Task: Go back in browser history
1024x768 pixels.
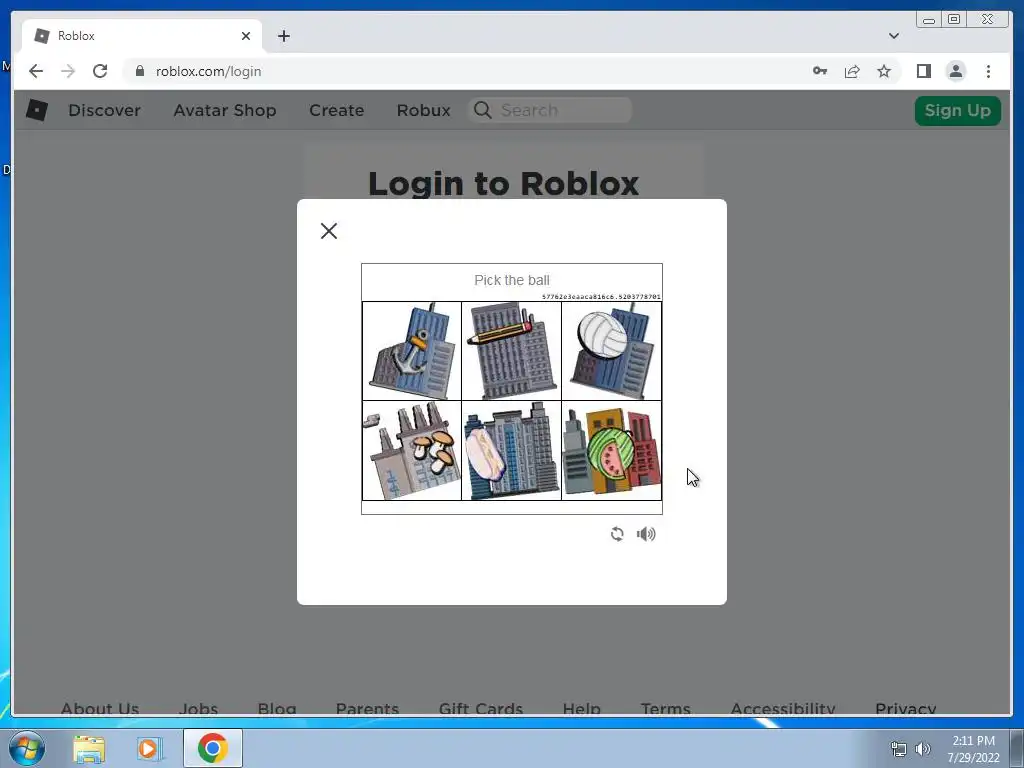Action: pos(36,71)
